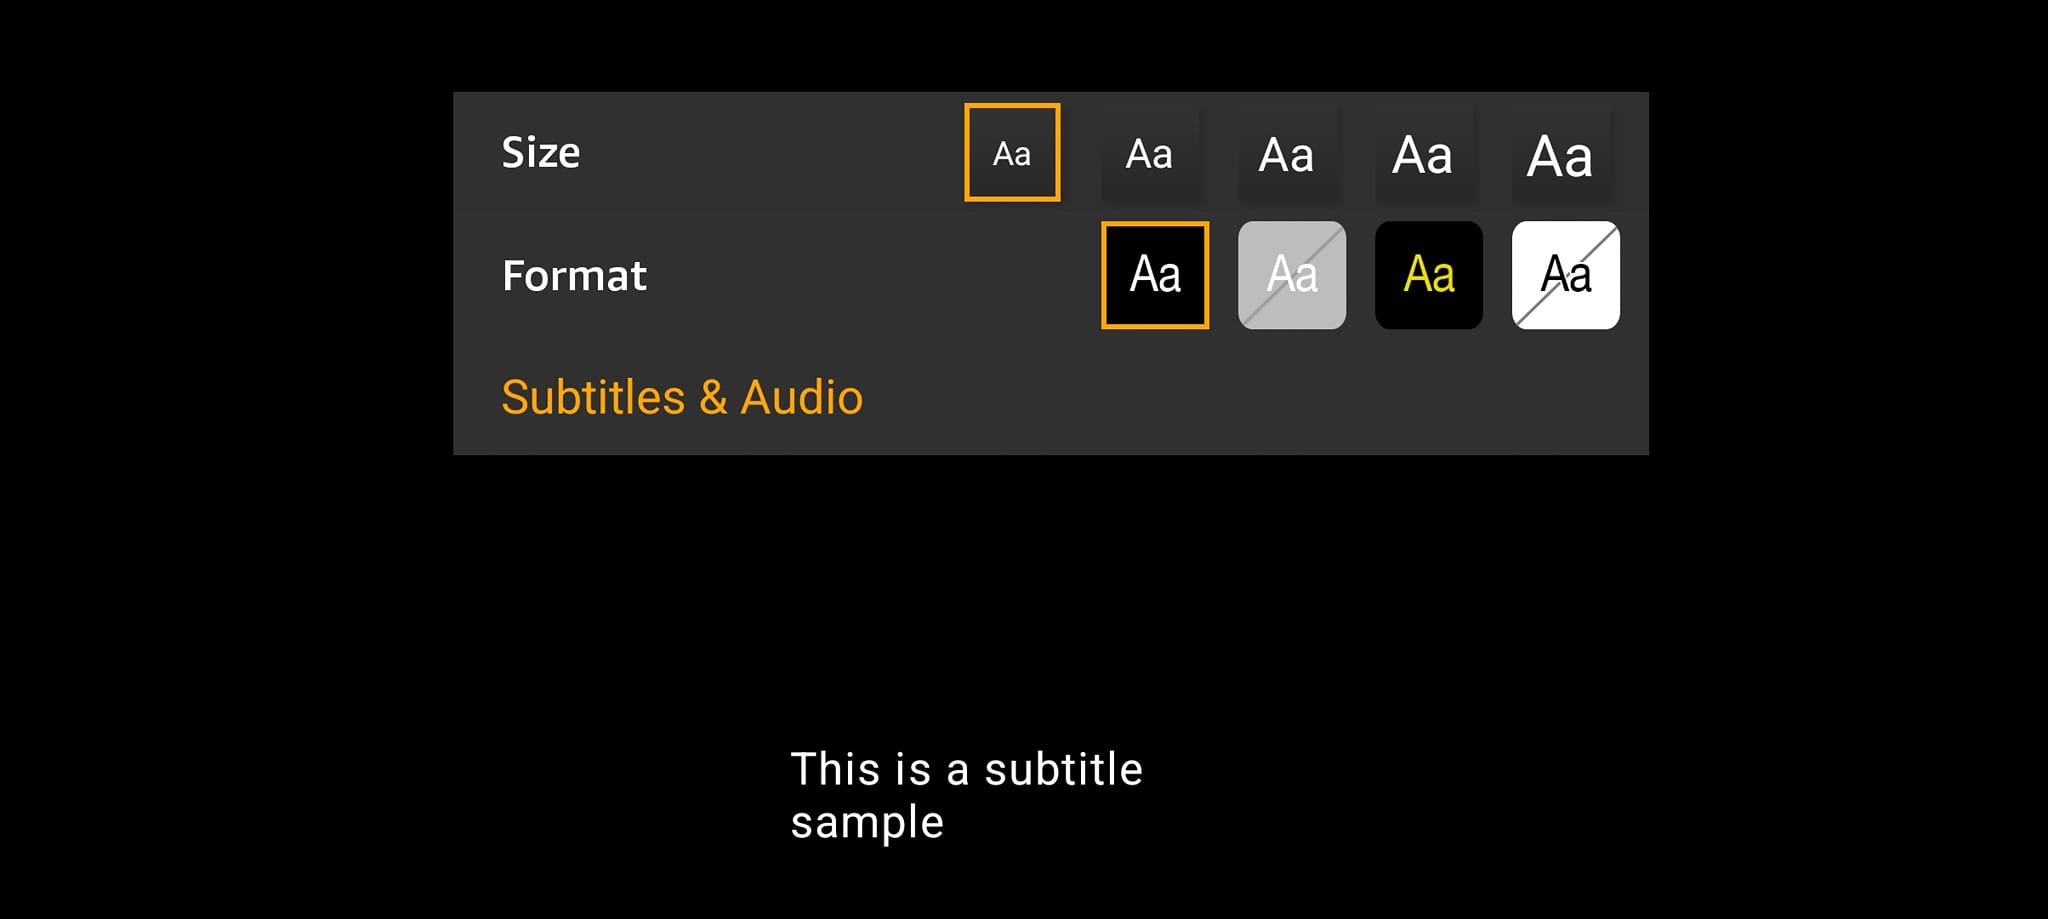Click the Size row label

coord(541,152)
